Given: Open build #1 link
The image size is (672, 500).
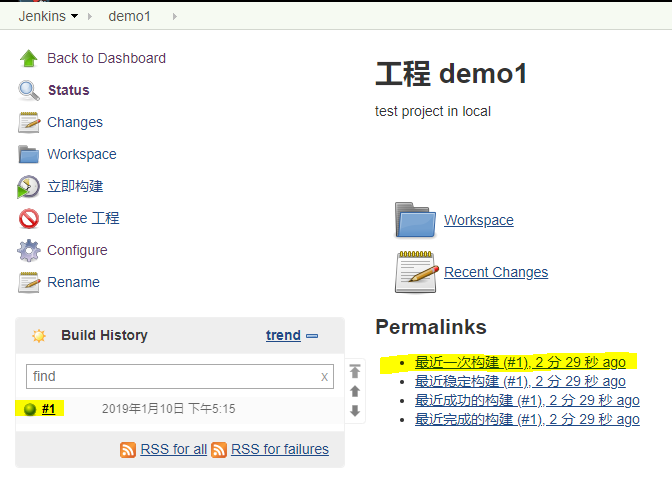Looking at the screenshot, I should pyautogui.click(x=48, y=409).
